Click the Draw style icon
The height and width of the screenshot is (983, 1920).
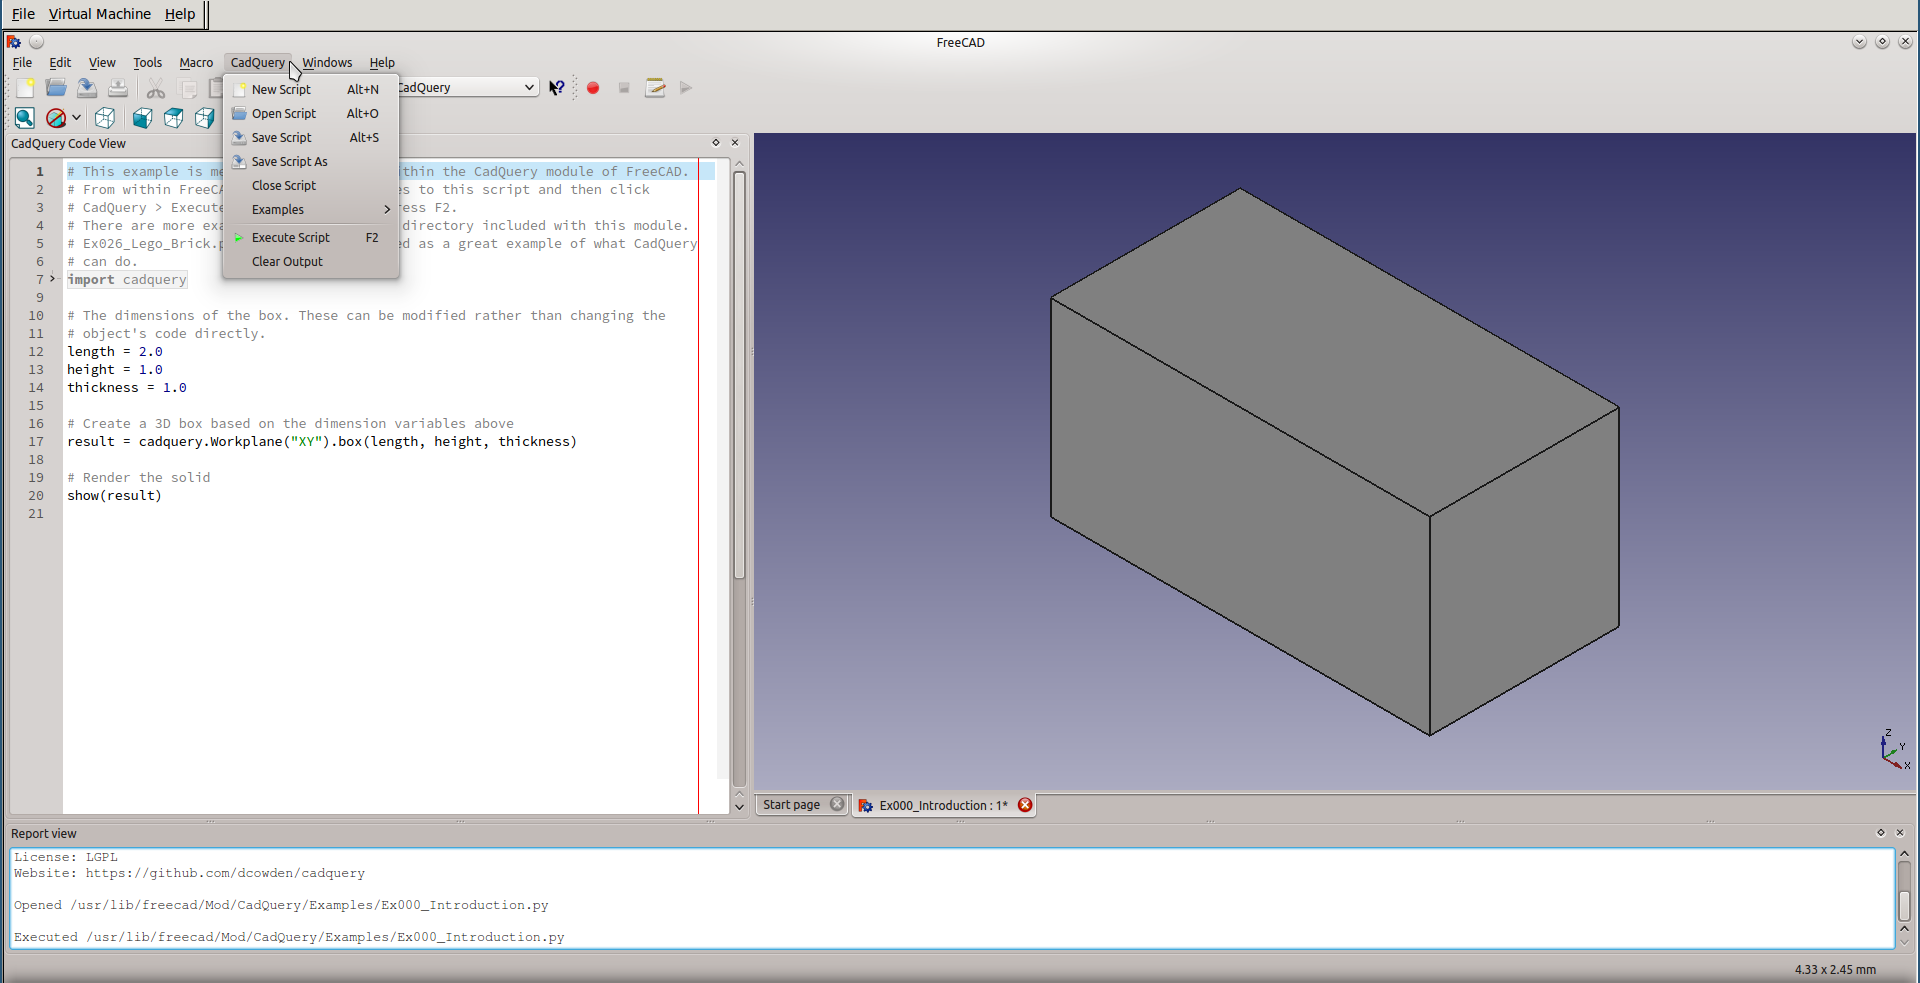coord(56,118)
